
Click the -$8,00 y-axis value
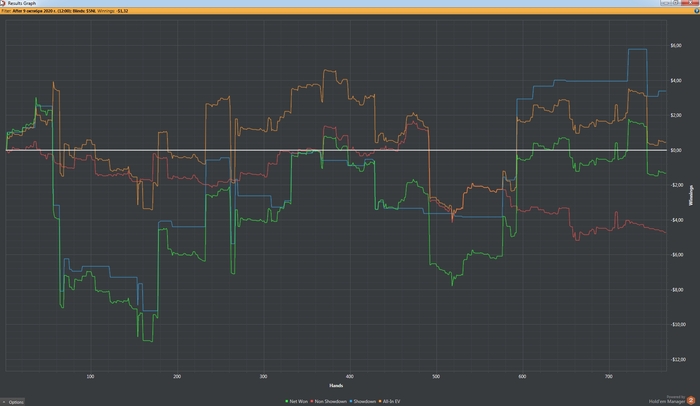coord(677,289)
